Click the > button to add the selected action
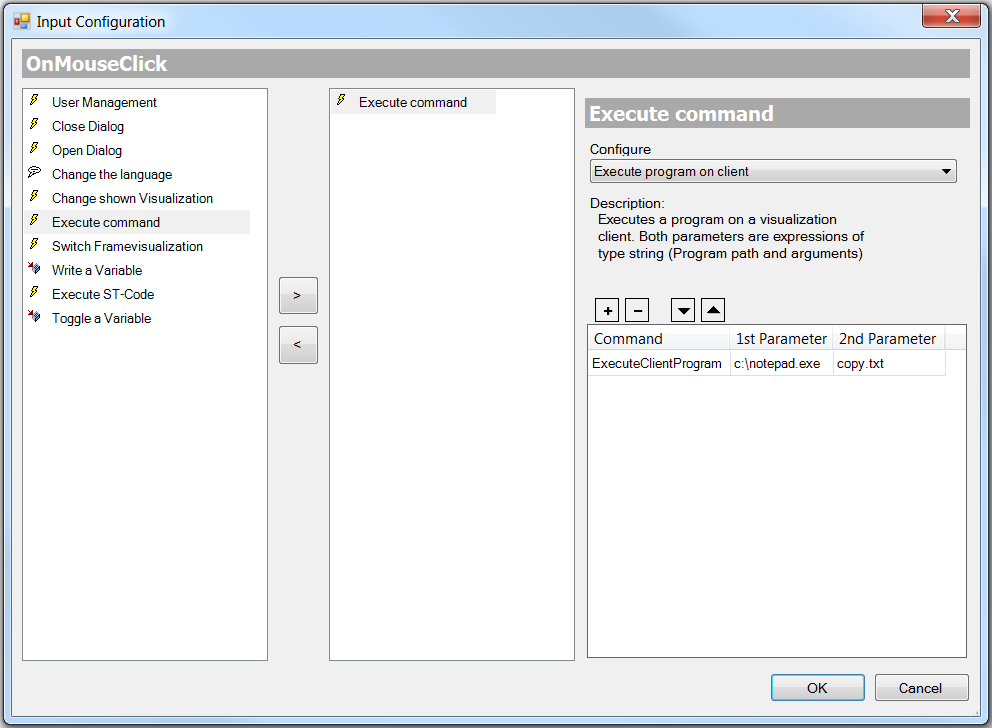Screen dimensions: 992x728 (x=298, y=295)
